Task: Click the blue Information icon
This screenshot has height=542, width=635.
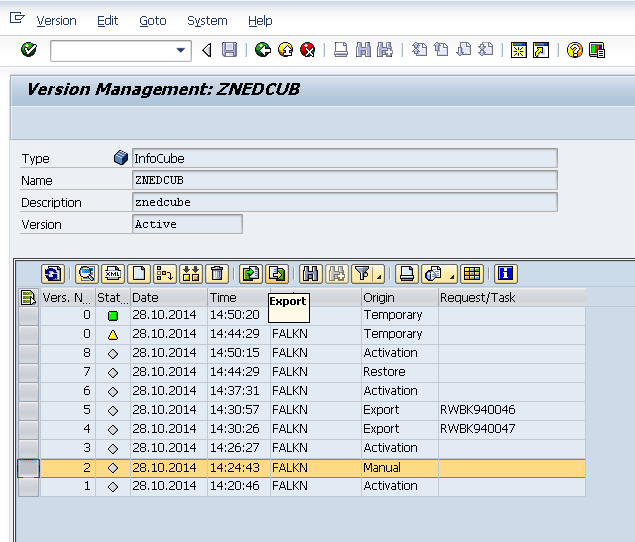Action: 505,274
